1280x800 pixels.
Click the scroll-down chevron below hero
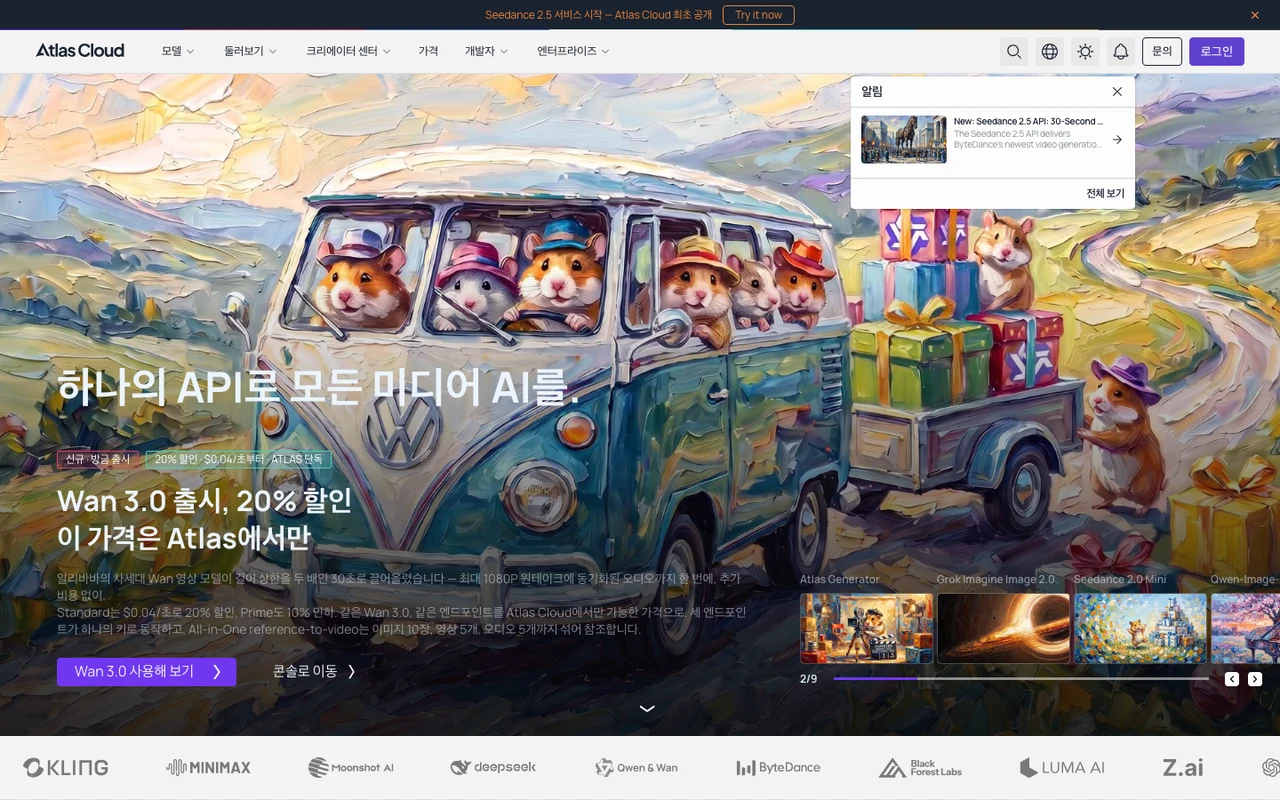click(x=647, y=708)
